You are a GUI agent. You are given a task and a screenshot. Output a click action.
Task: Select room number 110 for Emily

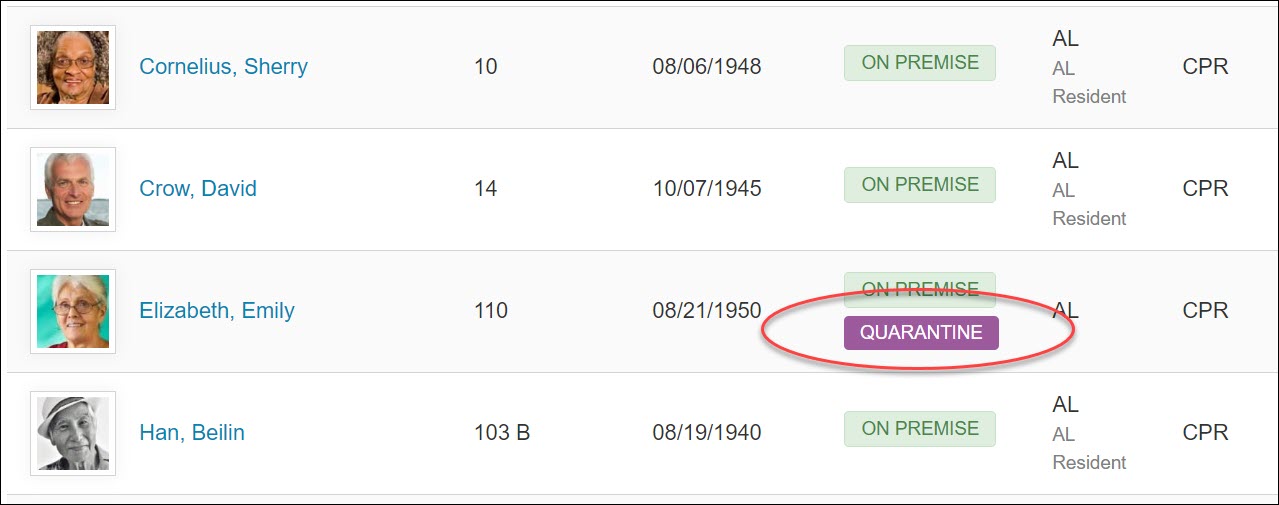(x=491, y=311)
